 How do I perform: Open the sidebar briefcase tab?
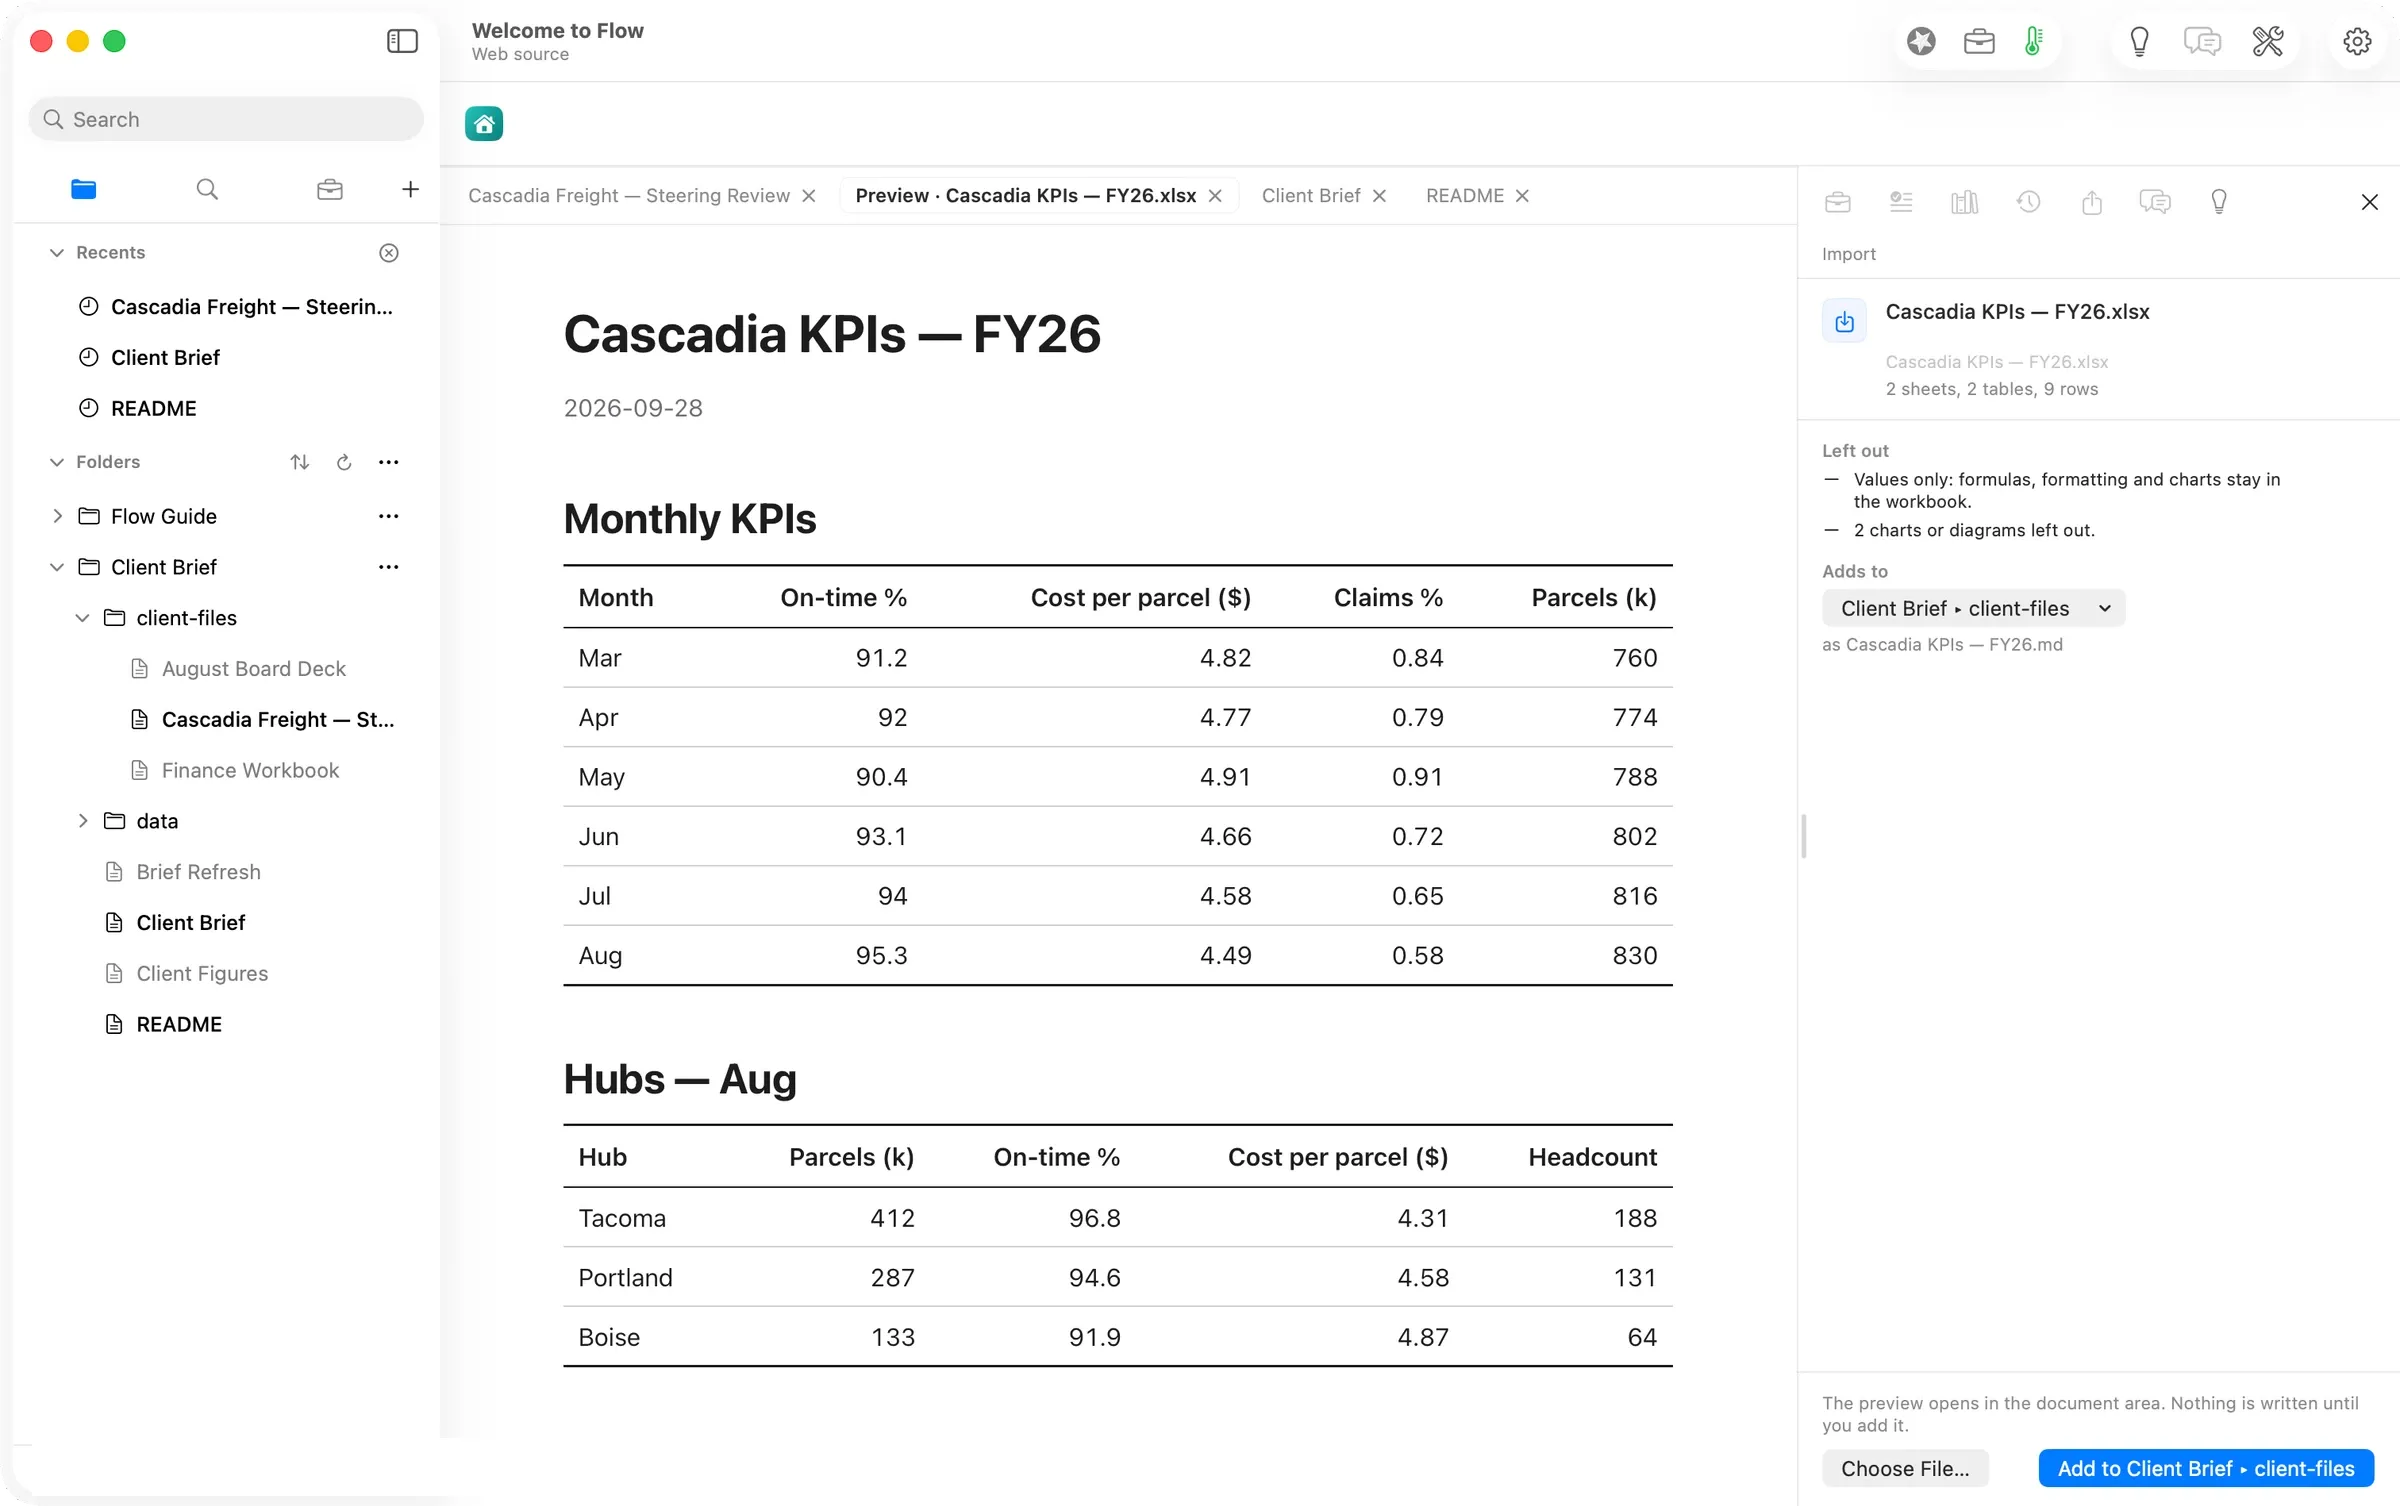click(330, 189)
